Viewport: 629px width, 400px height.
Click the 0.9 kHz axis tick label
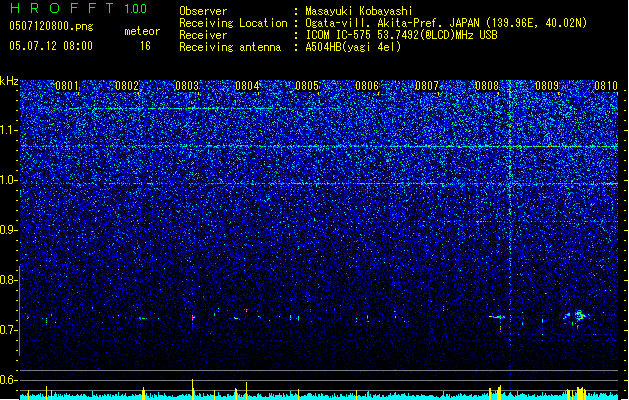tap(8, 230)
